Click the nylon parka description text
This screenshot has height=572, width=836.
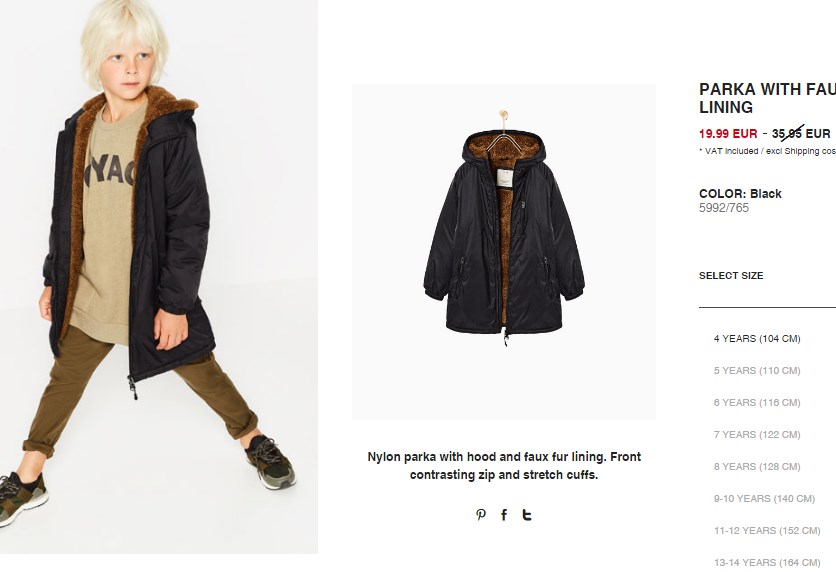(504, 465)
